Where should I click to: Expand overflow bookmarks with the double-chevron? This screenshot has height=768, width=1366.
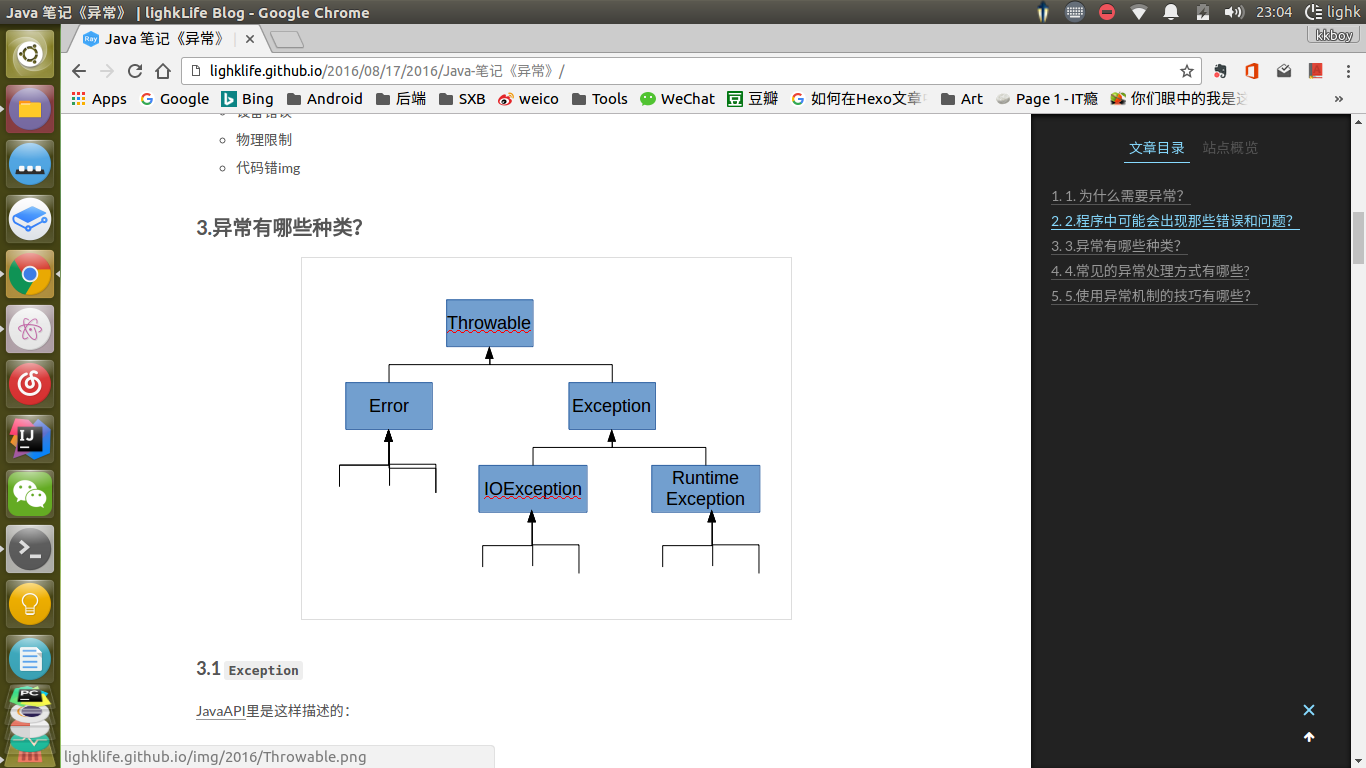coord(1339,98)
